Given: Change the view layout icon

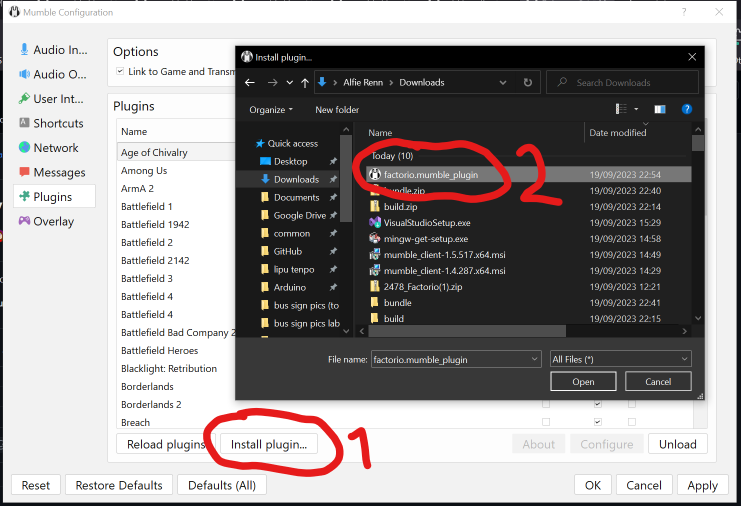Looking at the screenshot, I should click(621, 109).
